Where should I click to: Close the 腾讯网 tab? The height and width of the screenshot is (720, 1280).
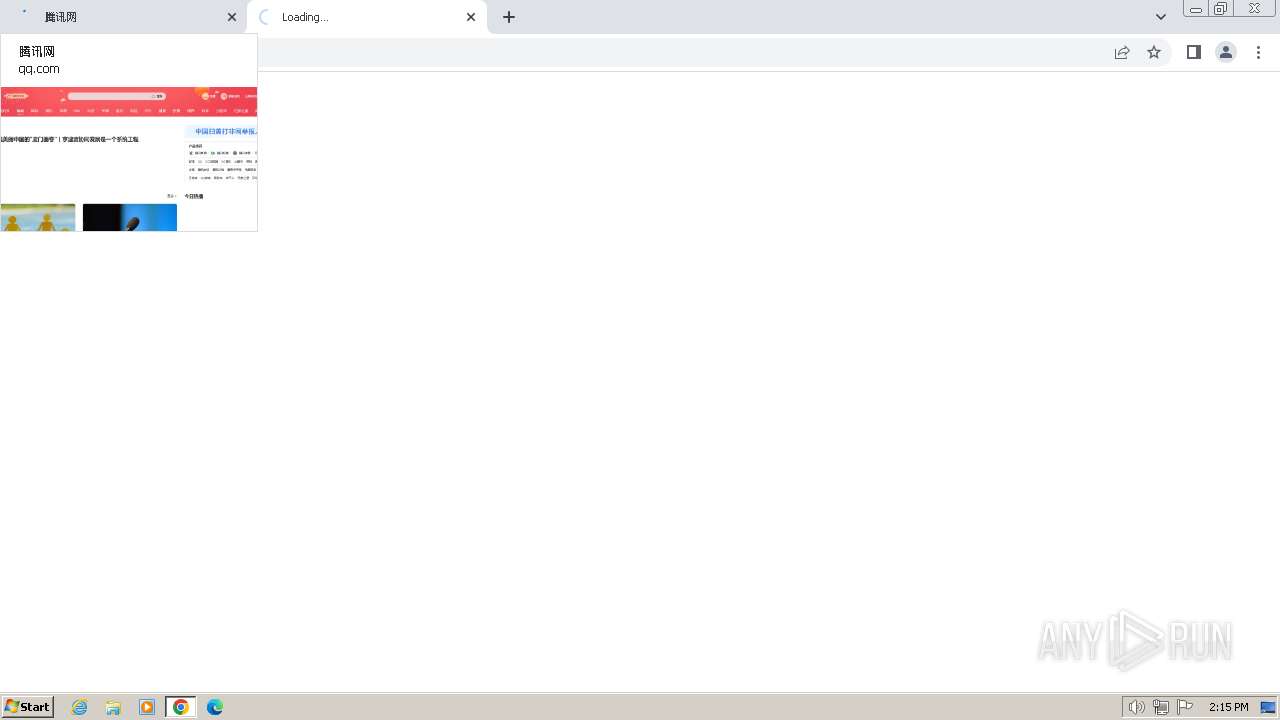[232, 17]
